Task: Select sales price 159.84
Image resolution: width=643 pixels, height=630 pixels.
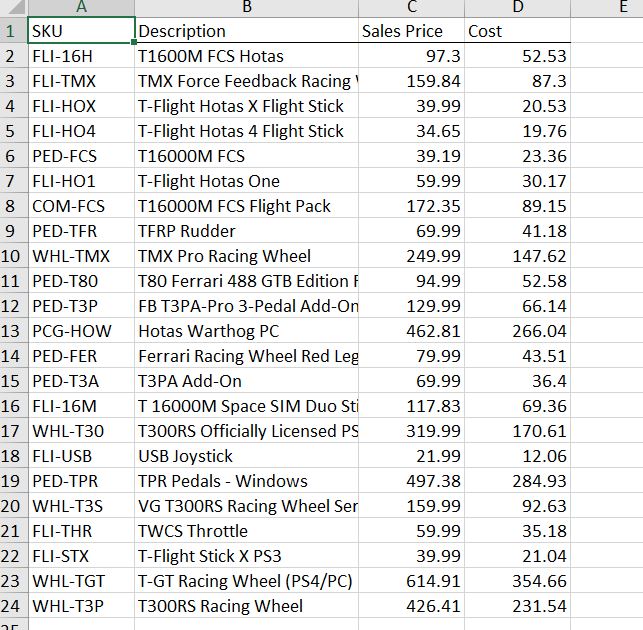Action: (411, 81)
